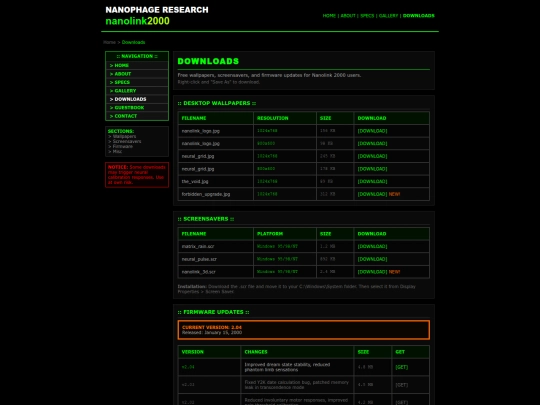The image size is (540, 405).
Task: Click the NANOPHAGE RESEARCH header title
Action: pos(157,10)
